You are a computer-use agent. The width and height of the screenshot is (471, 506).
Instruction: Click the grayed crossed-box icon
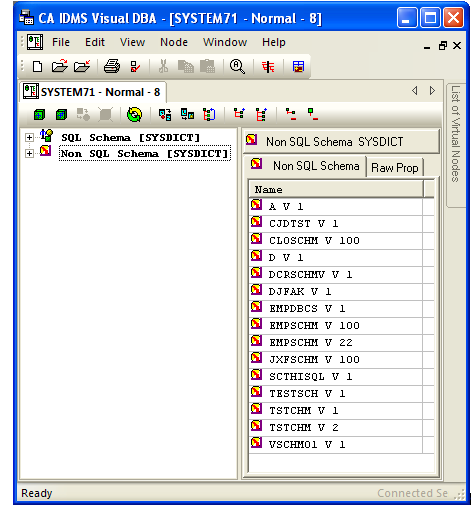(x=106, y=115)
